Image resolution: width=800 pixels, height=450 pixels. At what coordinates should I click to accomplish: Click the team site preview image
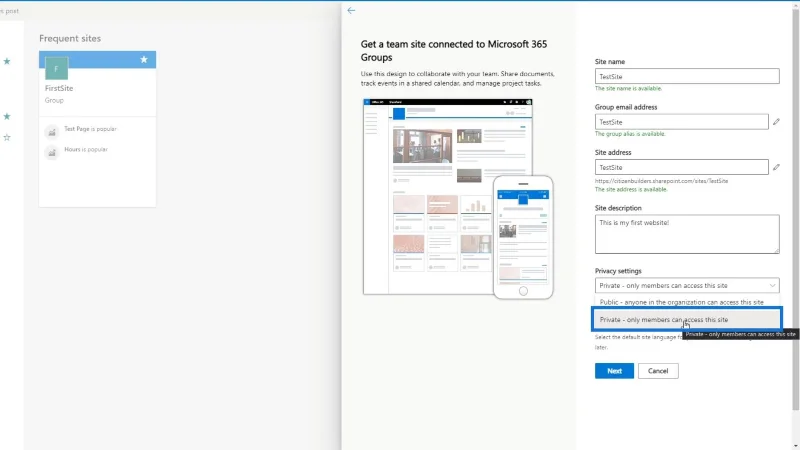click(458, 198)
